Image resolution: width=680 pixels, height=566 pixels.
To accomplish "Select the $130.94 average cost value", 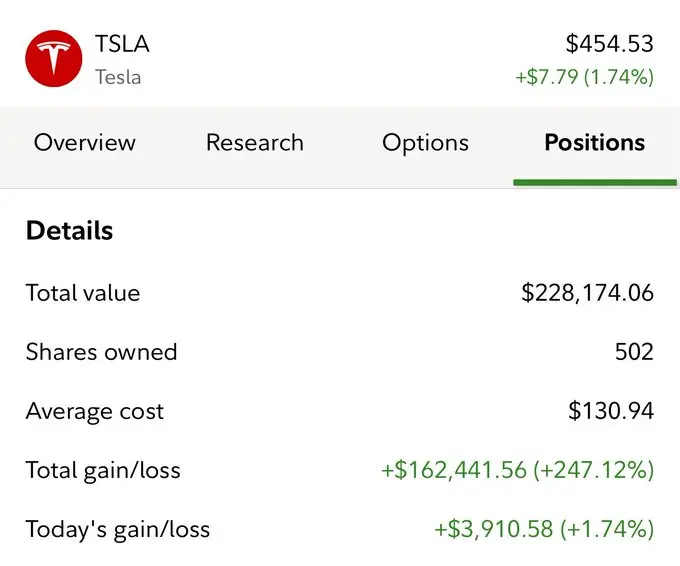I will point(610,411).
